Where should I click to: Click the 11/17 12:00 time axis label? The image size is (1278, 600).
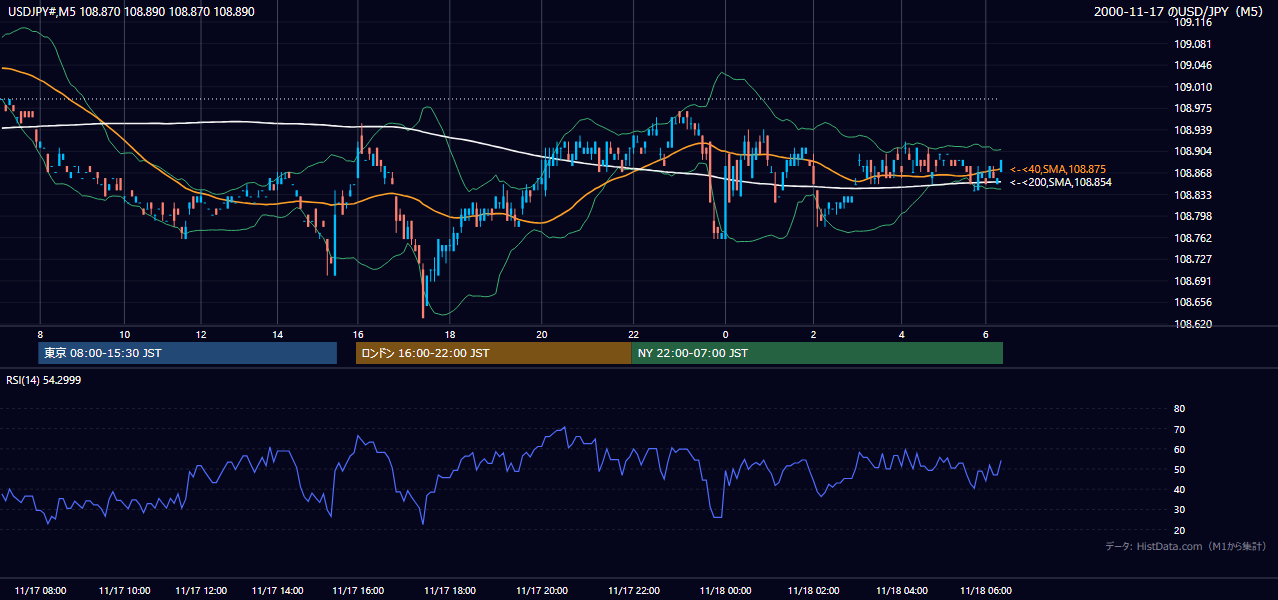point(201,591)
